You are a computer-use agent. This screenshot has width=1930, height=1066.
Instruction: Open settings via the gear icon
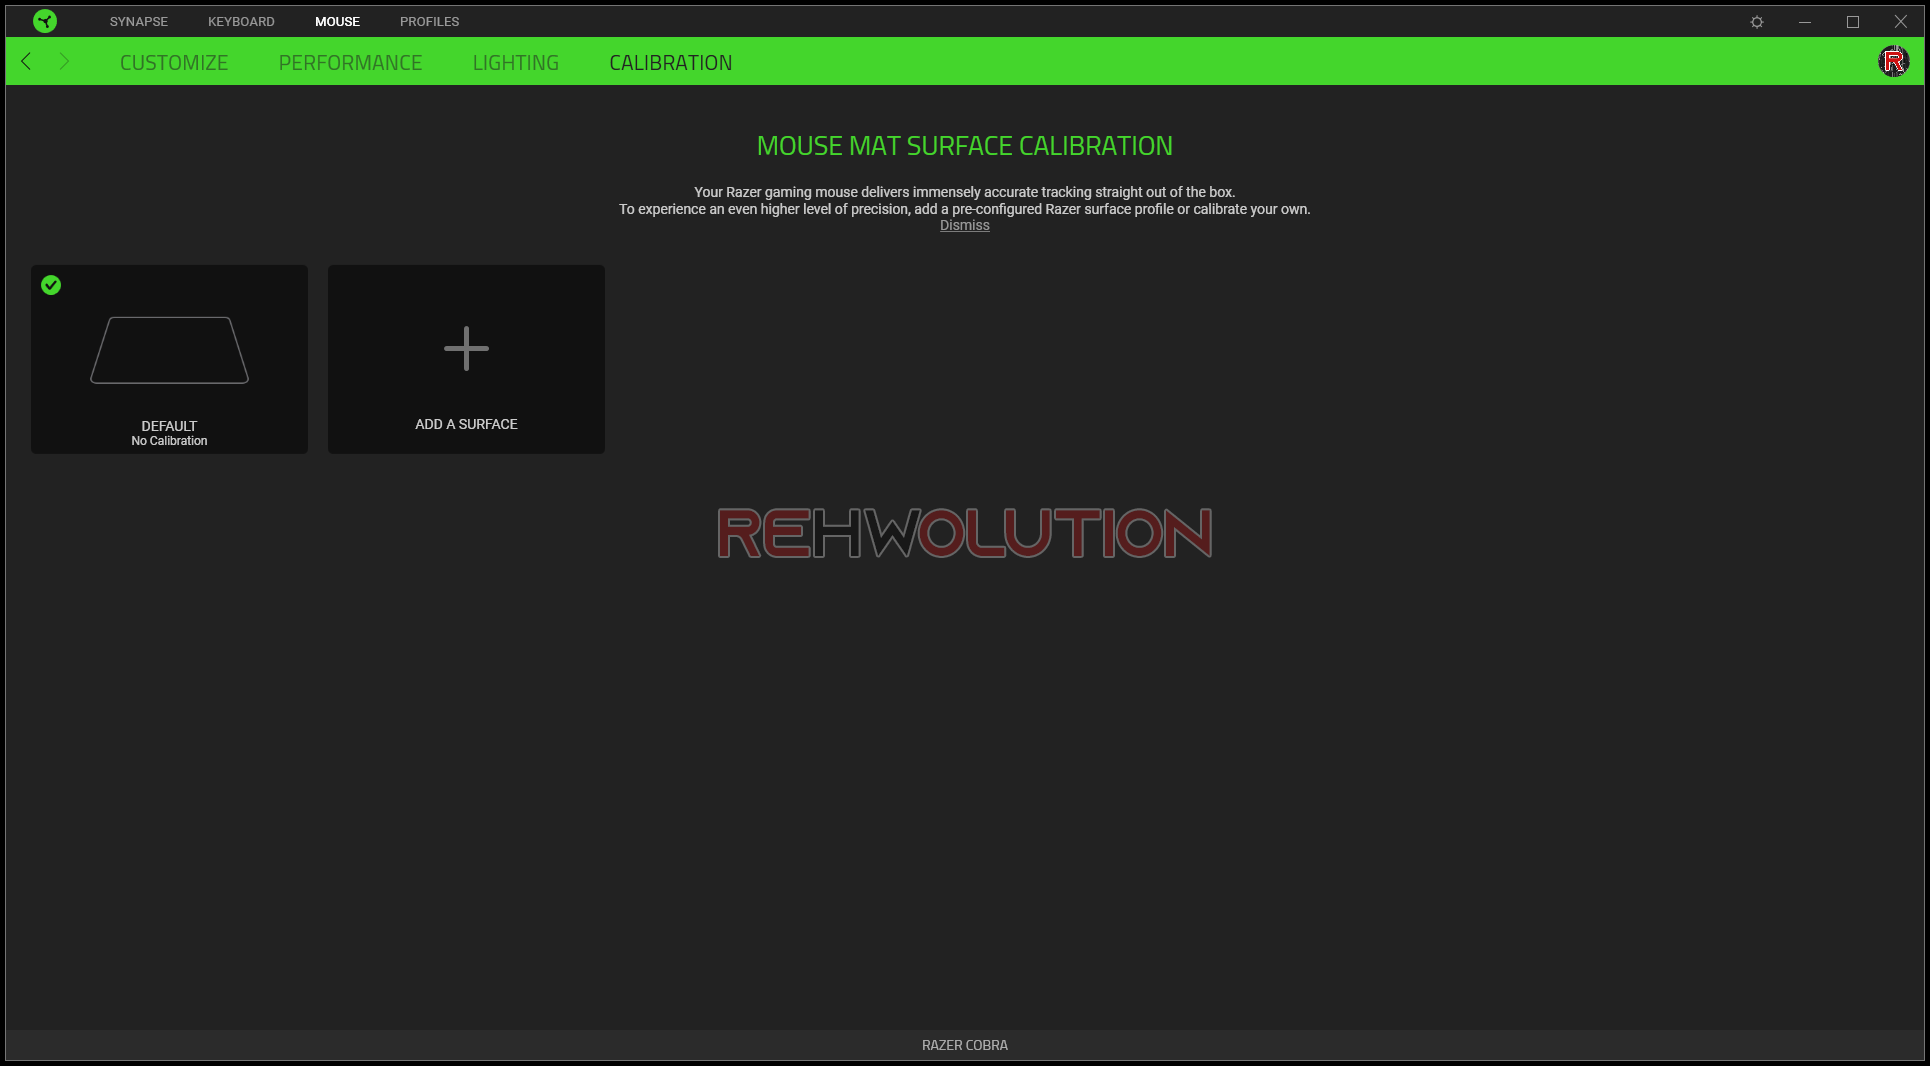click(x=1757, y=22)
